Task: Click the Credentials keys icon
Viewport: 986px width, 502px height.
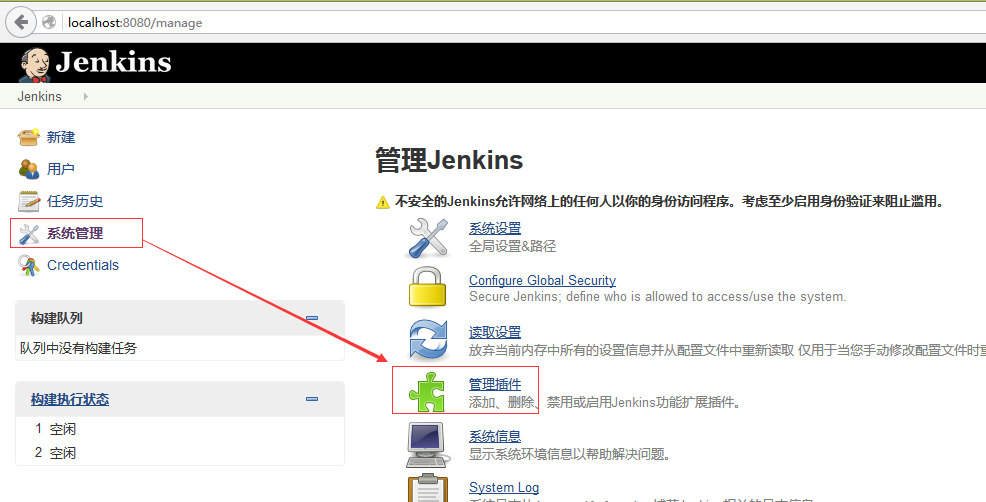Action: 29,265
